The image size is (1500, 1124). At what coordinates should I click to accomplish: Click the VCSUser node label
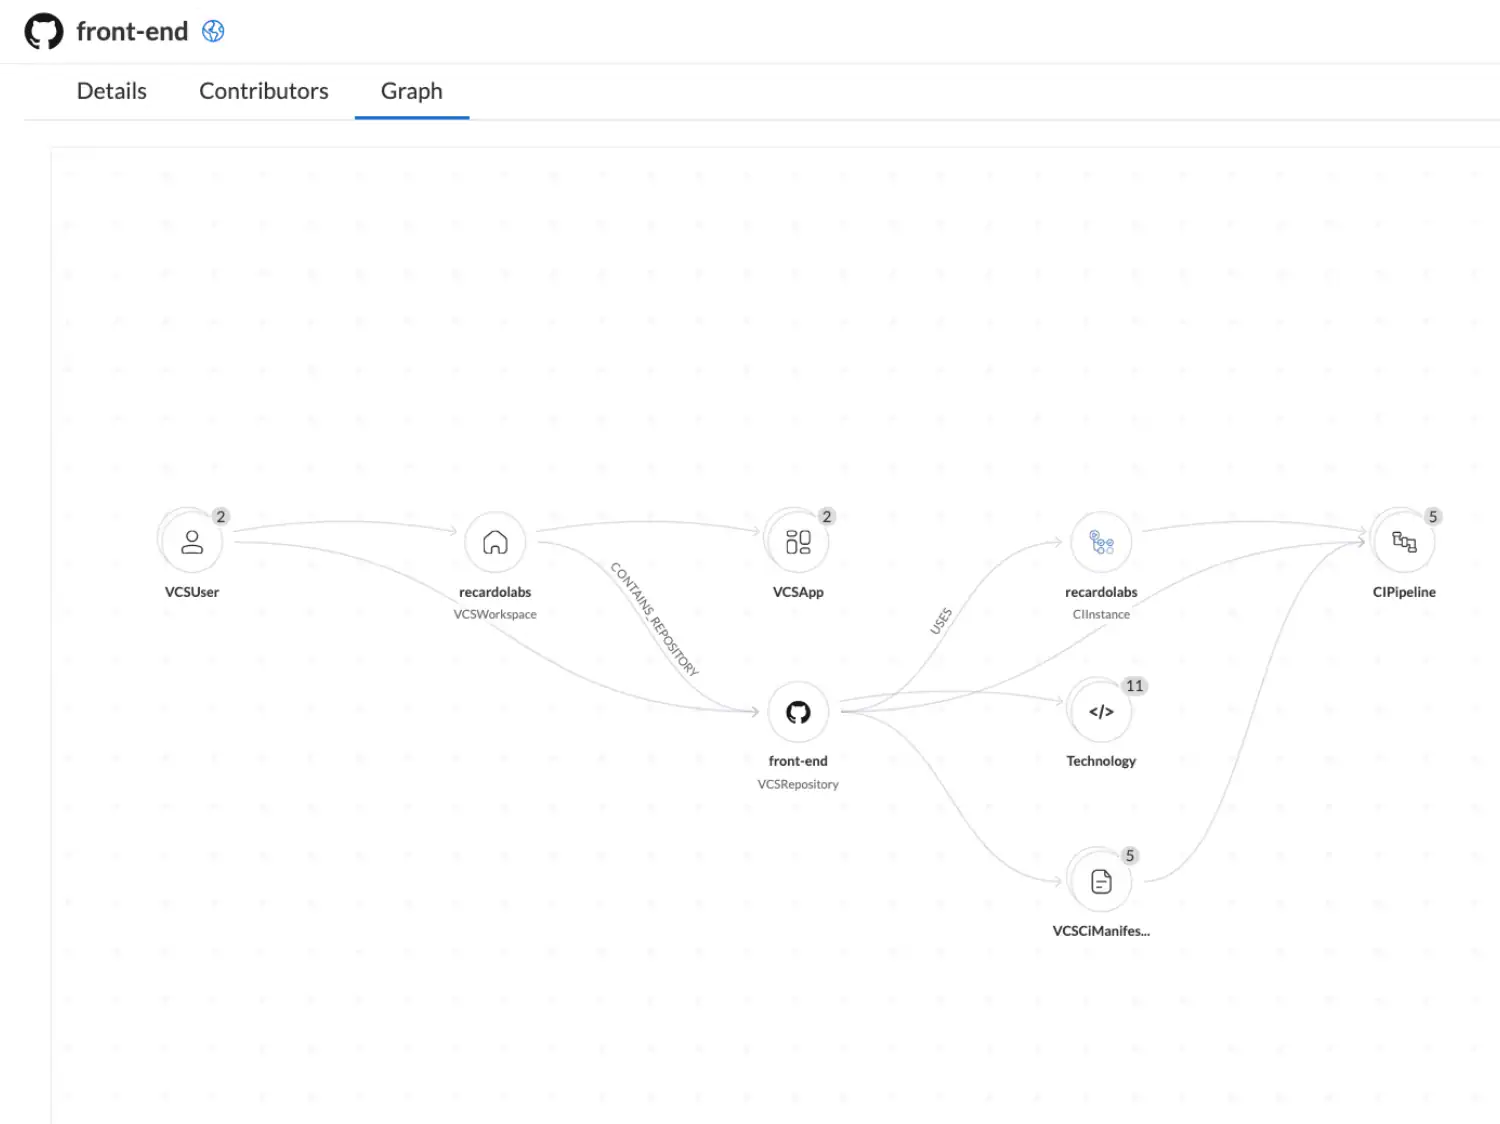pyautogui.click(x=192, y=592)
